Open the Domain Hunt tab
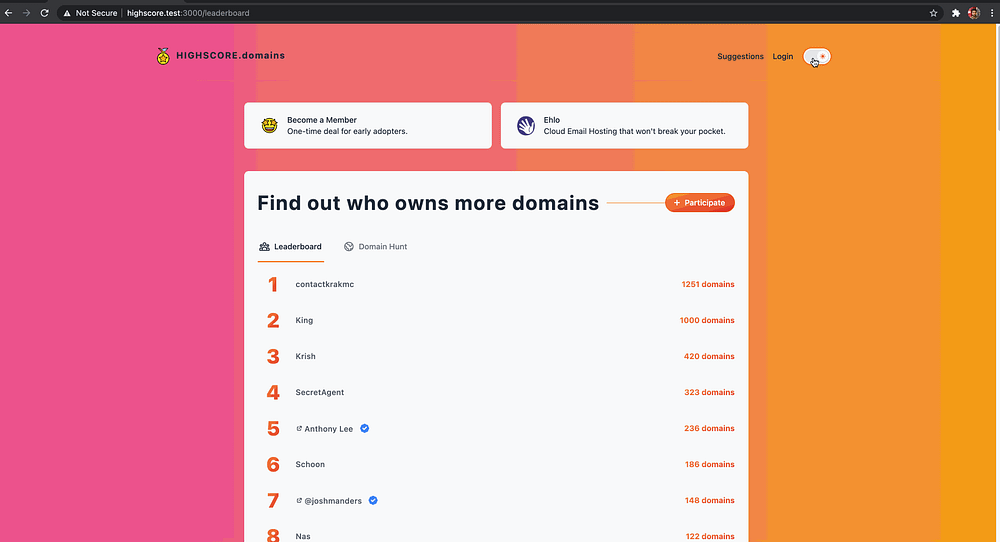Screen dimensions: 1000x542 click(x=376, y=246)
